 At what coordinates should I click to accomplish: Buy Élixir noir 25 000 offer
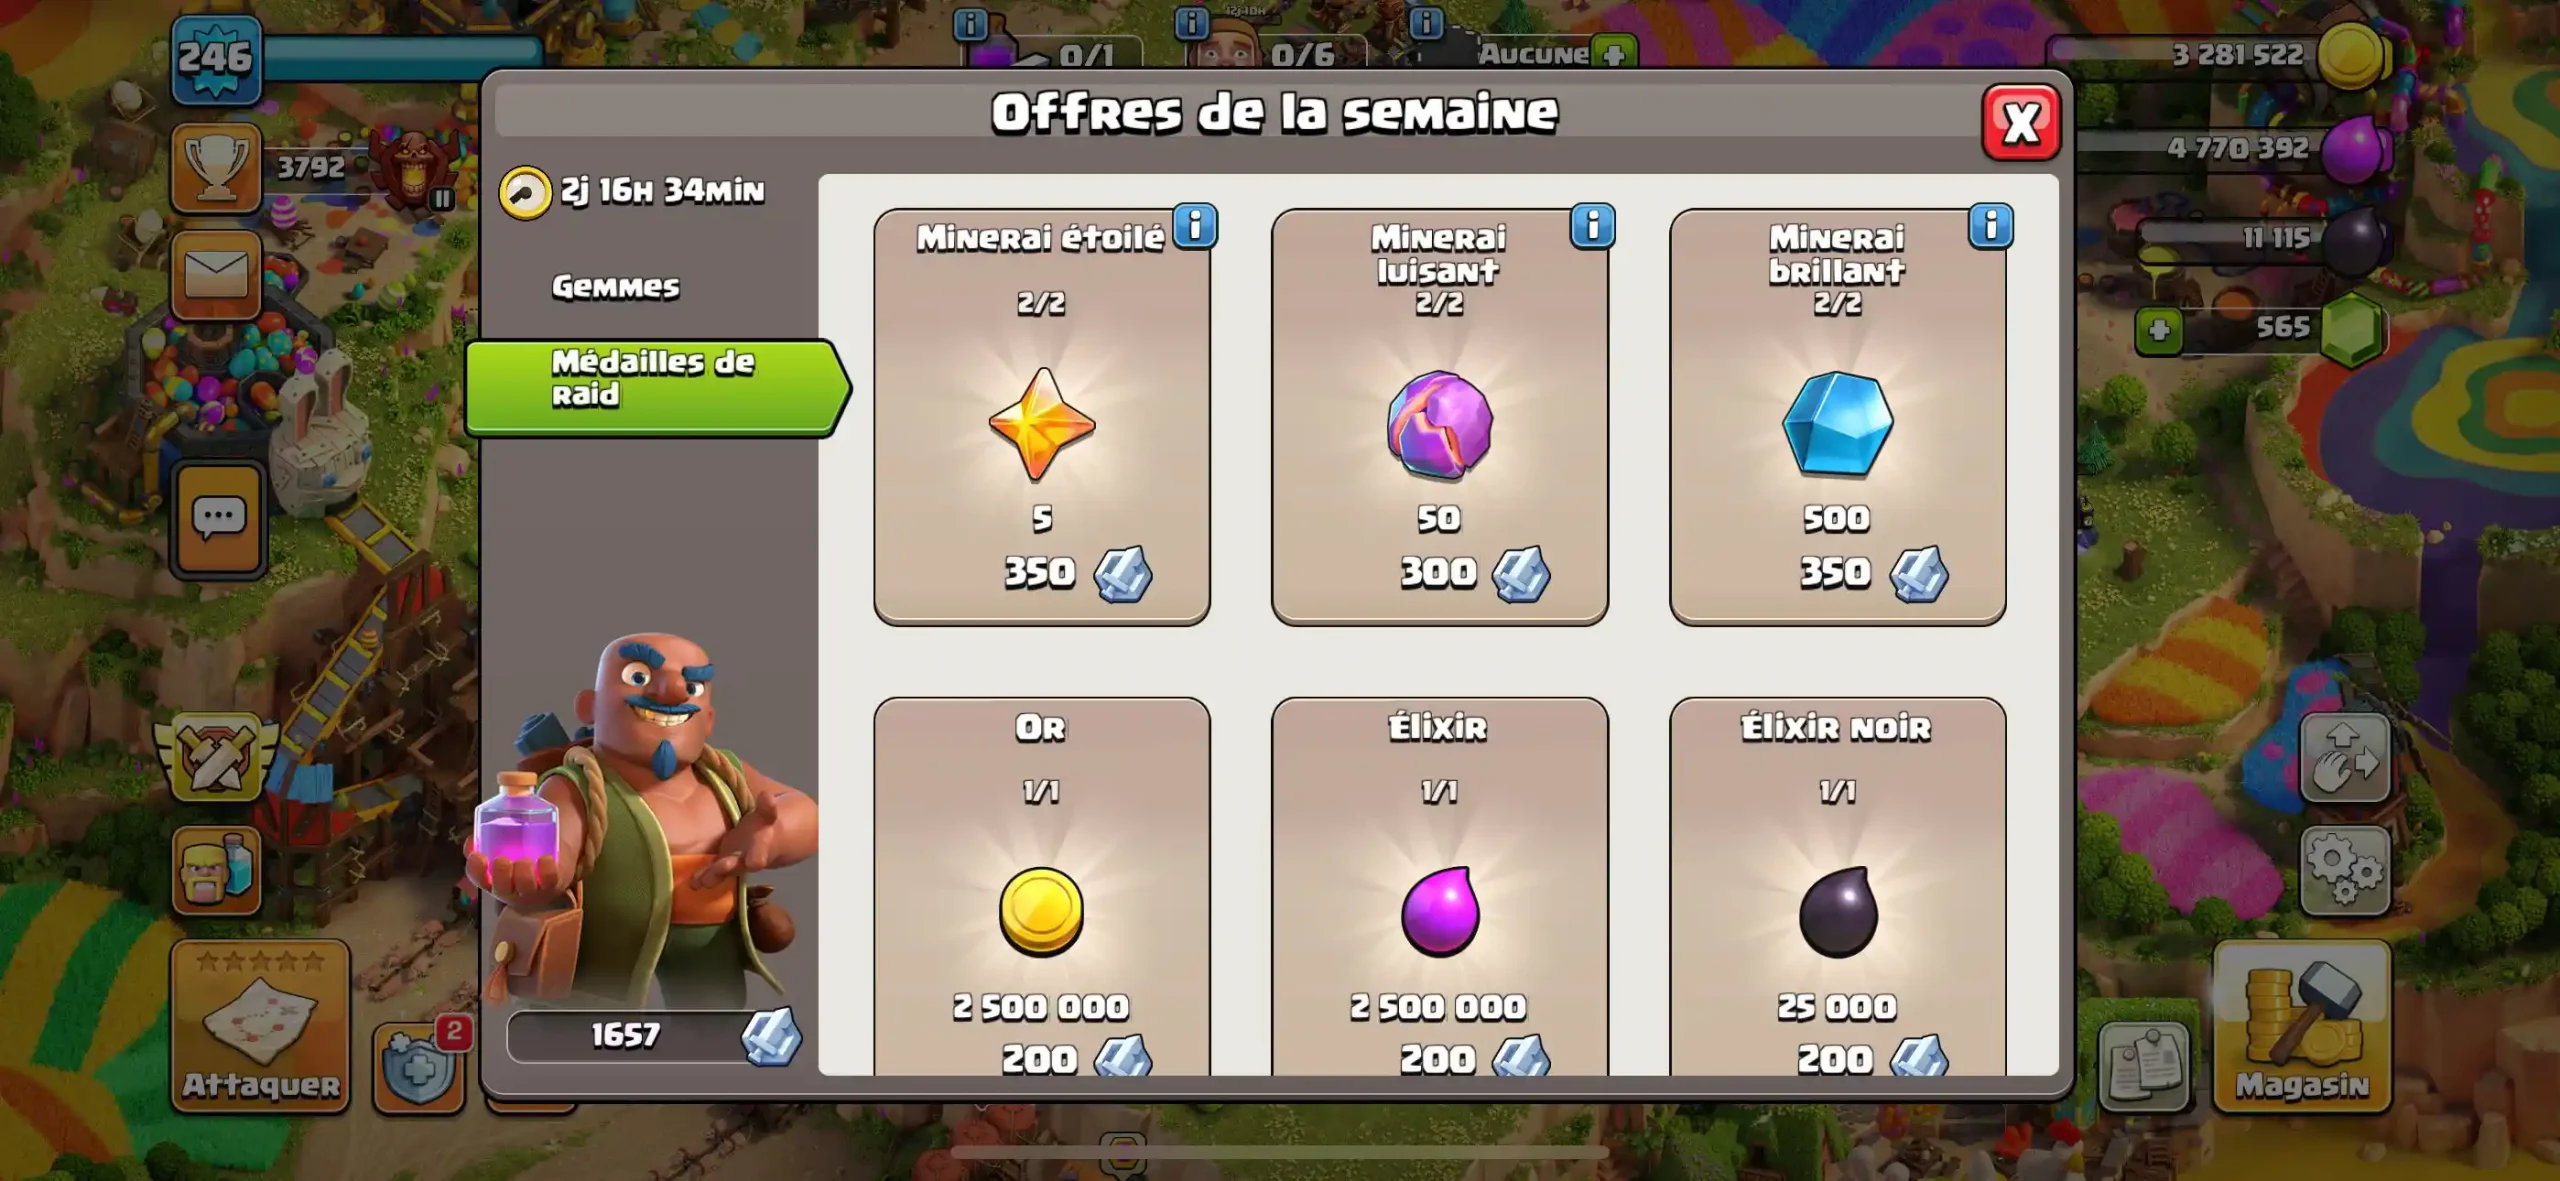[x=1838, y=887]
